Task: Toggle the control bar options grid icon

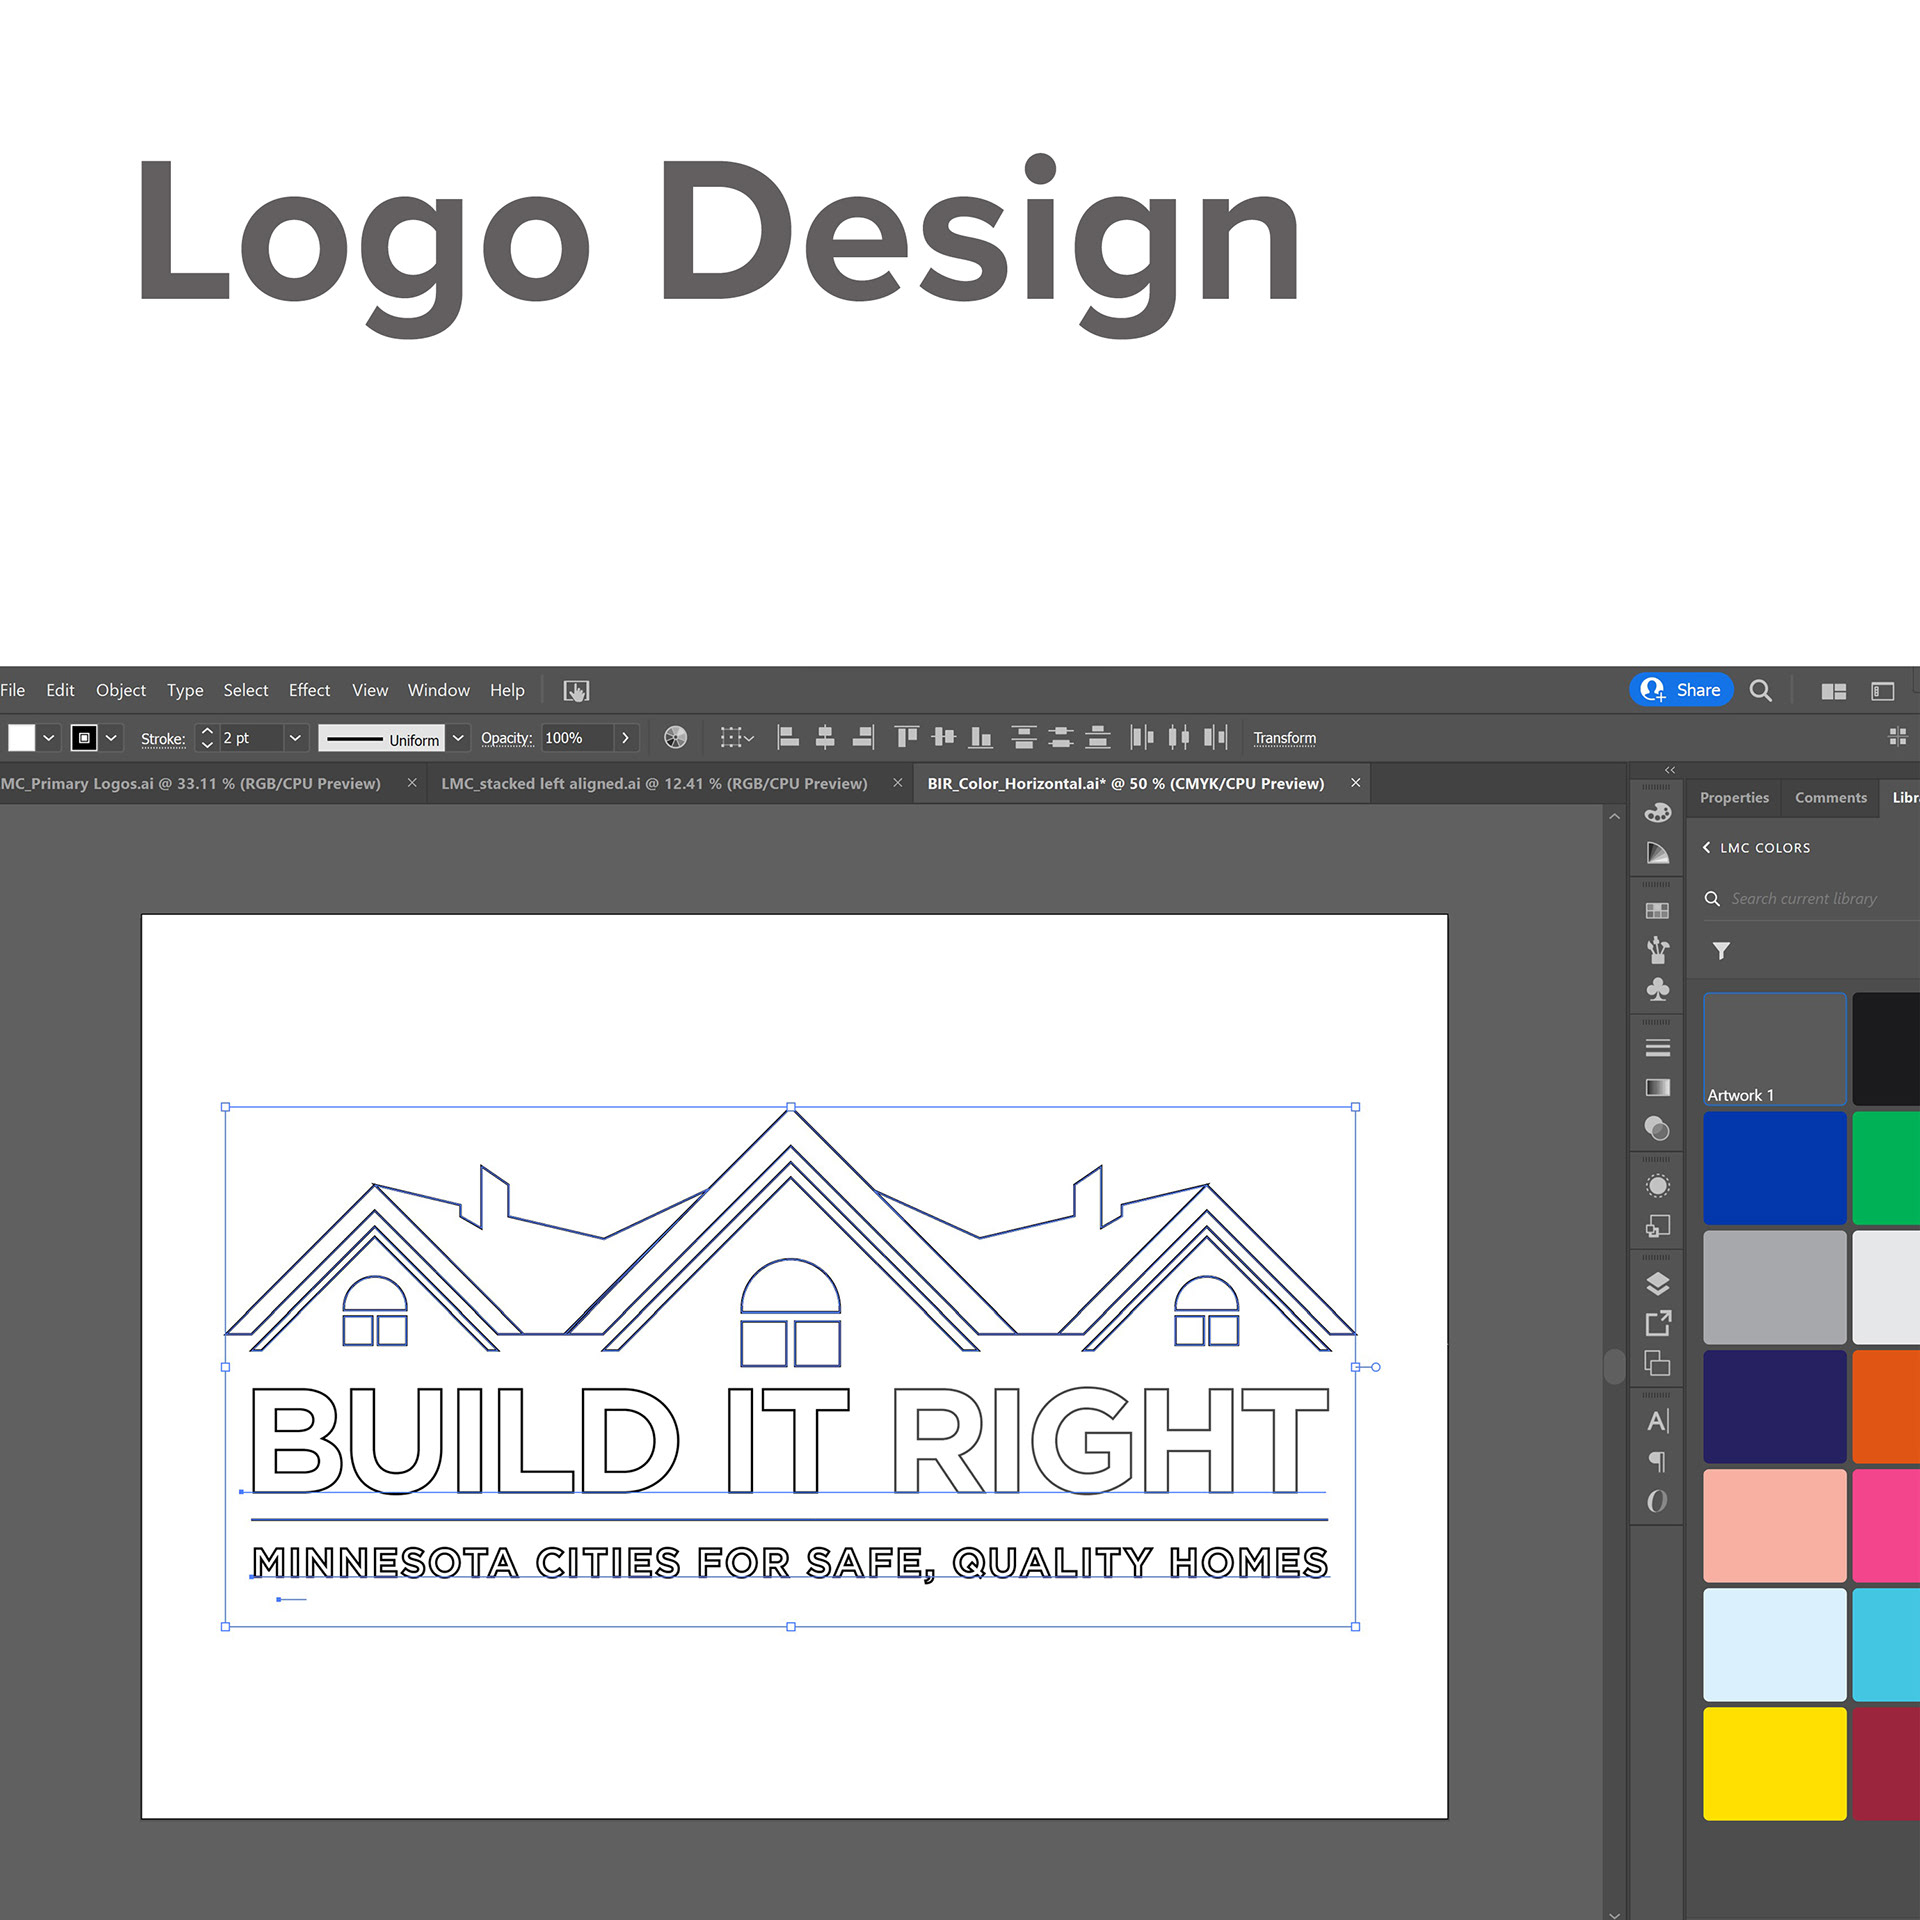Action: pos(1897,737)
